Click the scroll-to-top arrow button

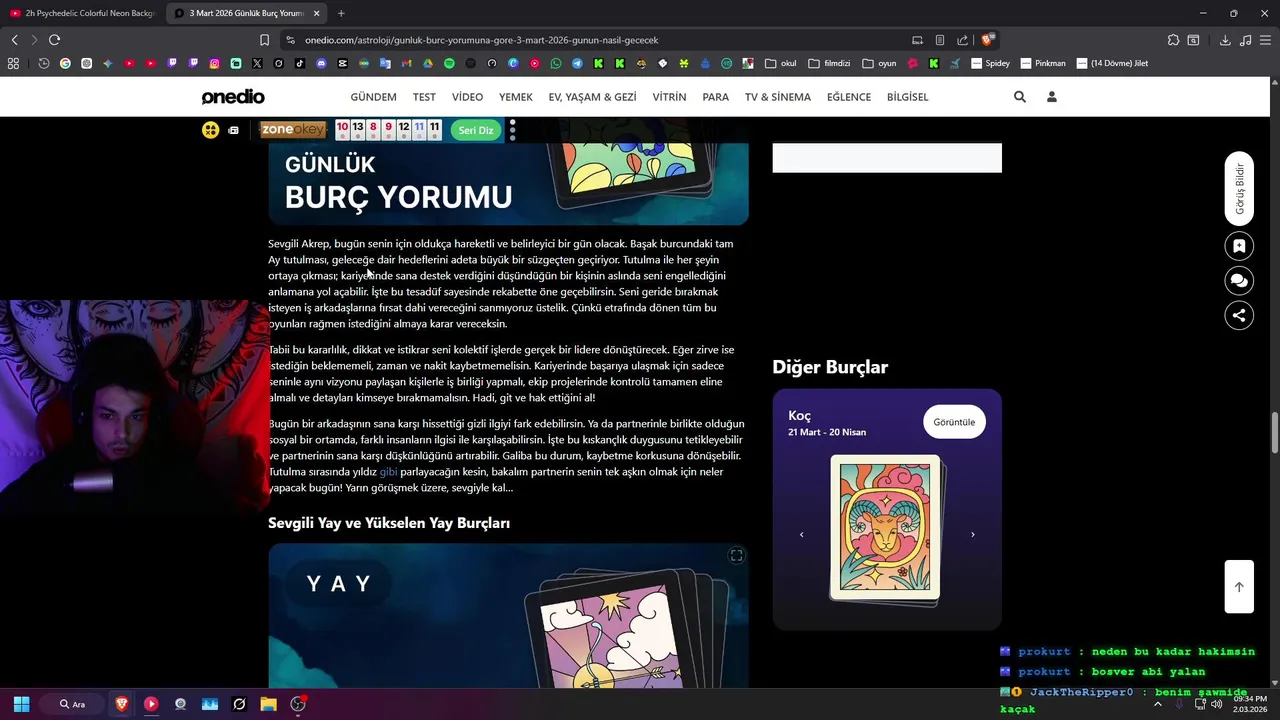point(1239,587)
